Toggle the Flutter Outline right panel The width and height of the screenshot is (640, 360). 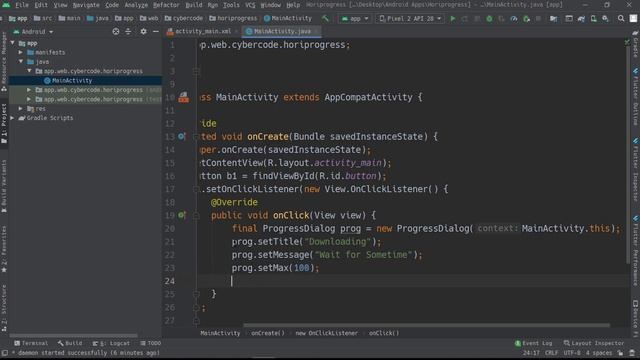(636, 97)
